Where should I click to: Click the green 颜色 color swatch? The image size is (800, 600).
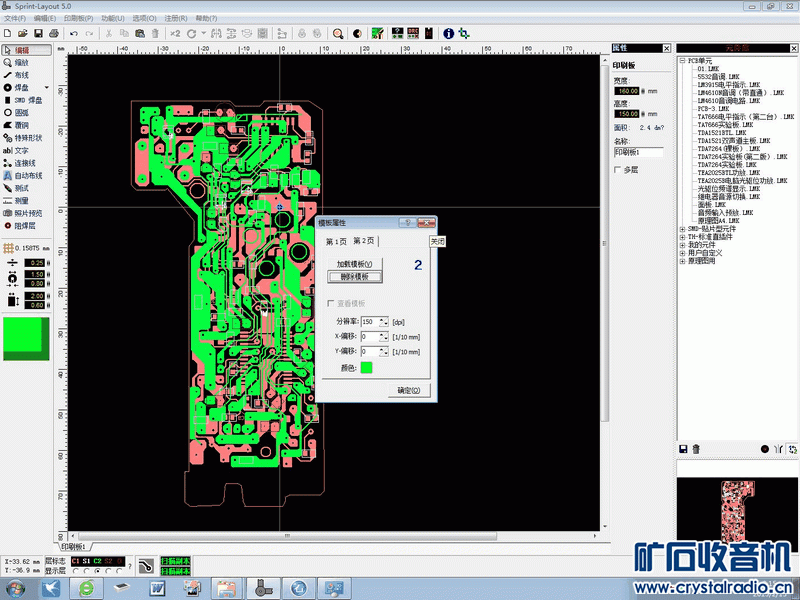click(366, 368)
